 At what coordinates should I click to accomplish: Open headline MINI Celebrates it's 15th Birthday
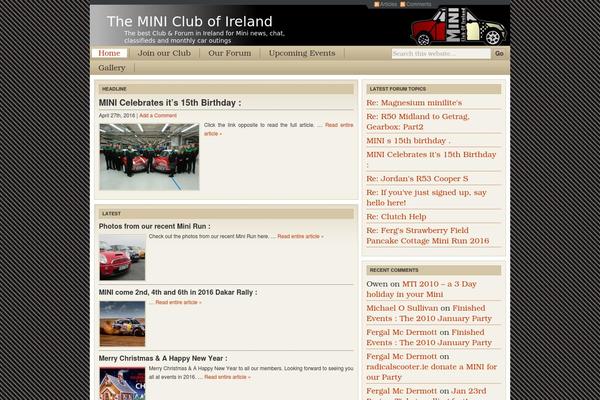[170, 103]
